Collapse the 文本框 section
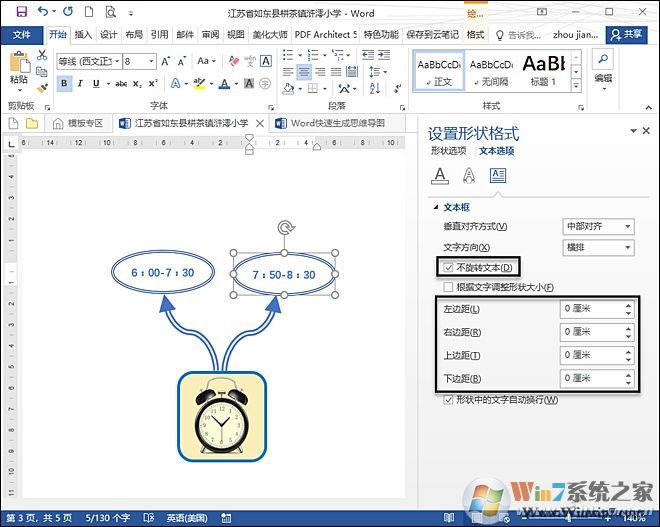 coord(436,208)
